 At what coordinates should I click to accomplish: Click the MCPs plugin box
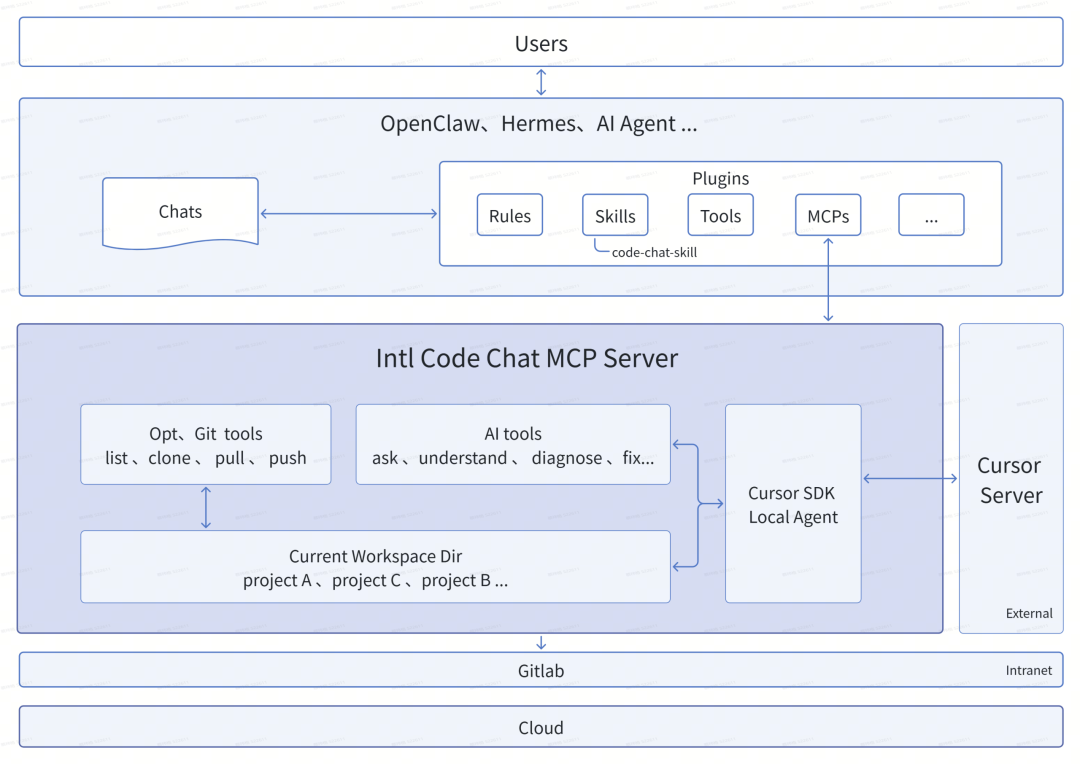tap(828, 215)
